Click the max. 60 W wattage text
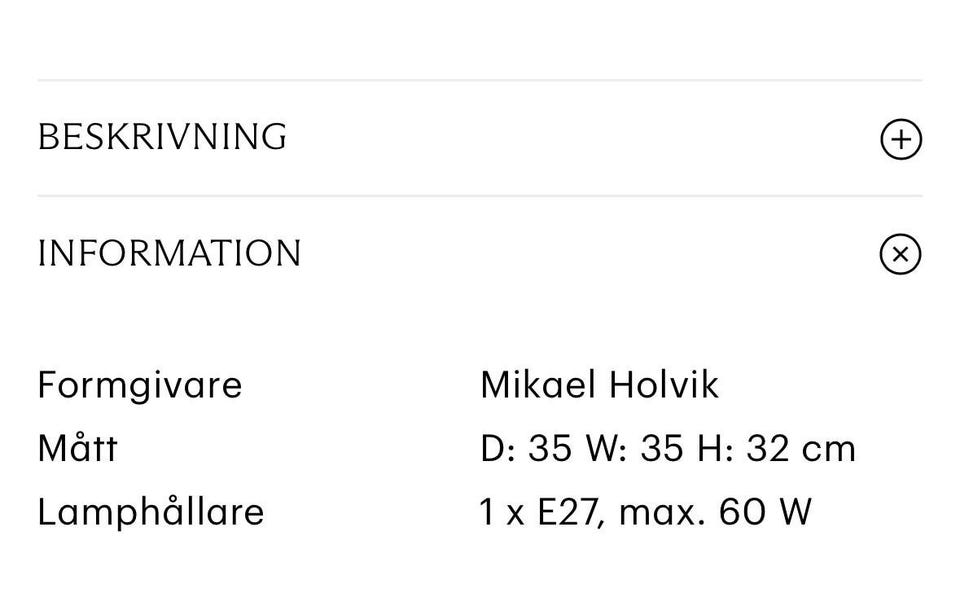960x593 pixels. coord(715,512)
